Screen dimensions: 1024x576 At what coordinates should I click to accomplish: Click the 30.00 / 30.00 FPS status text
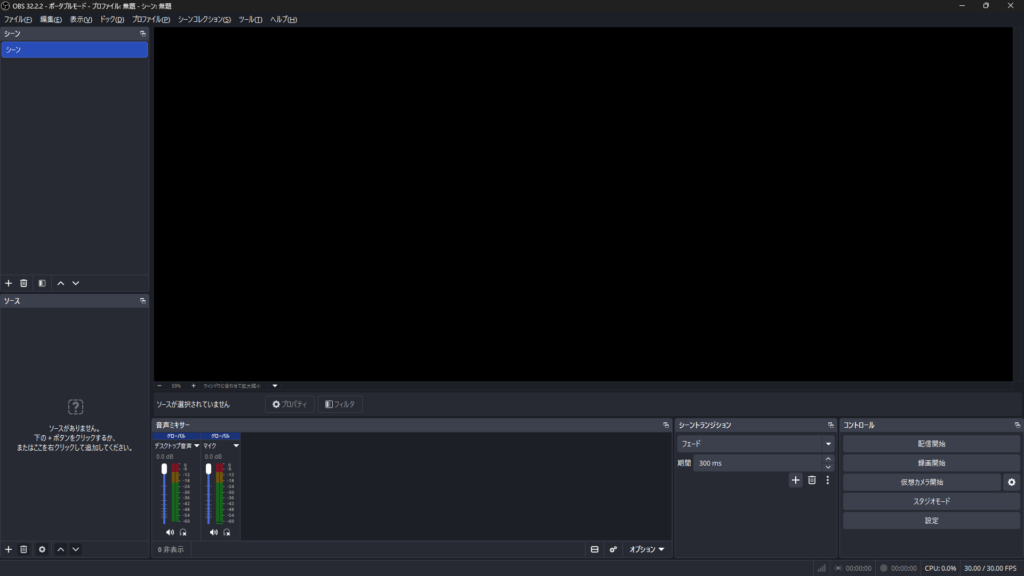[x=990, y=569]
